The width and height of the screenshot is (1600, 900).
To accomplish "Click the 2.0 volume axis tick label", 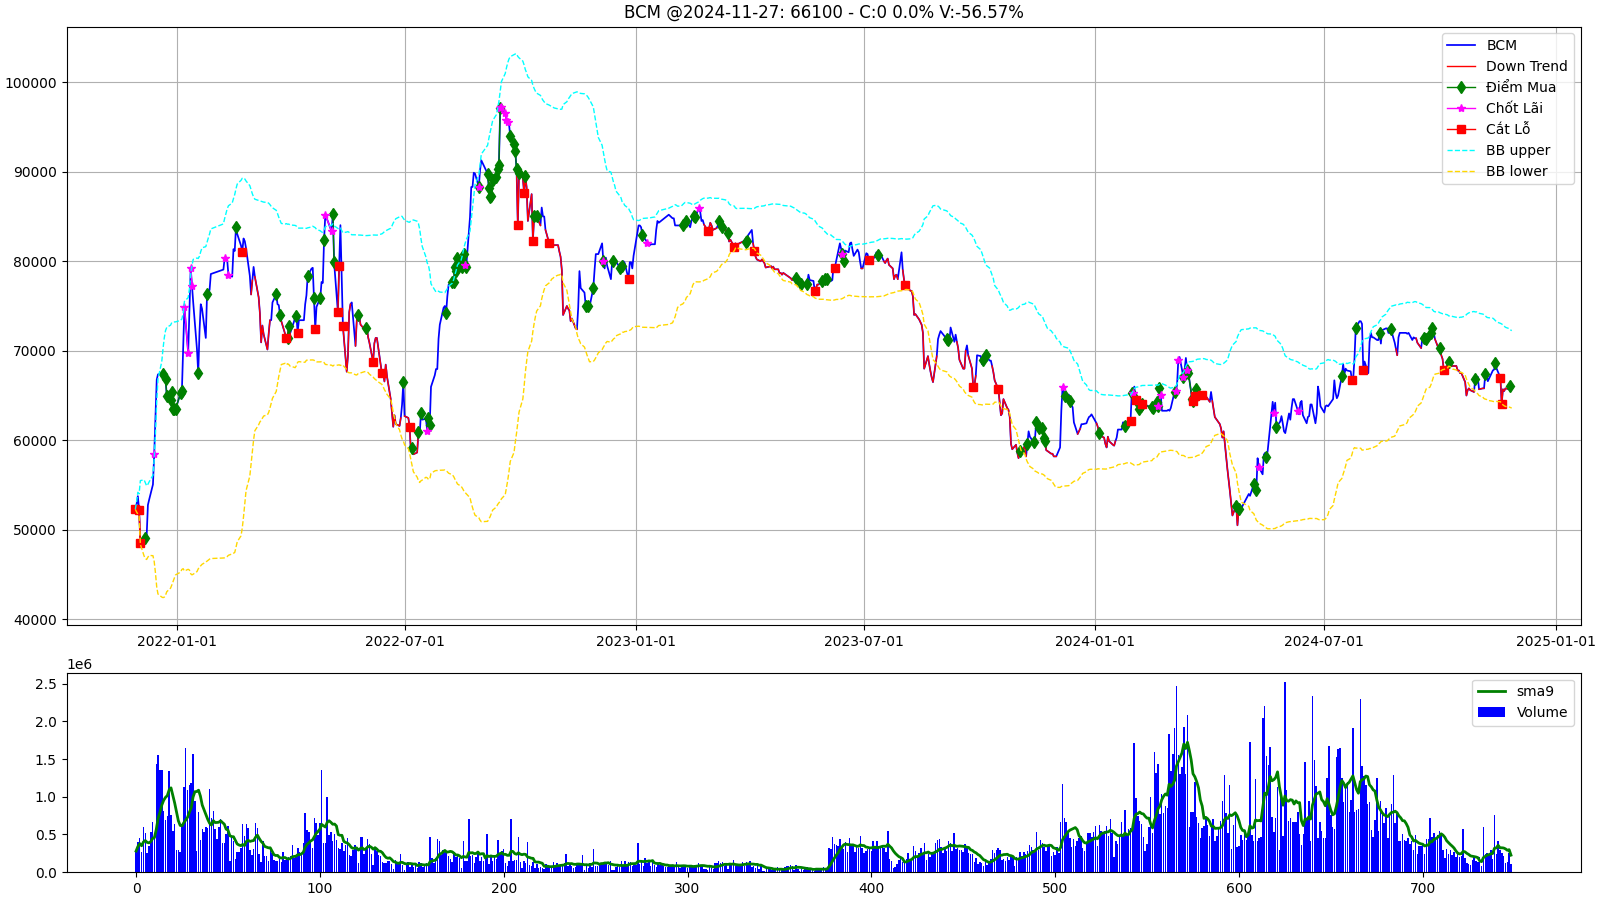I will [x=46, y=722].
